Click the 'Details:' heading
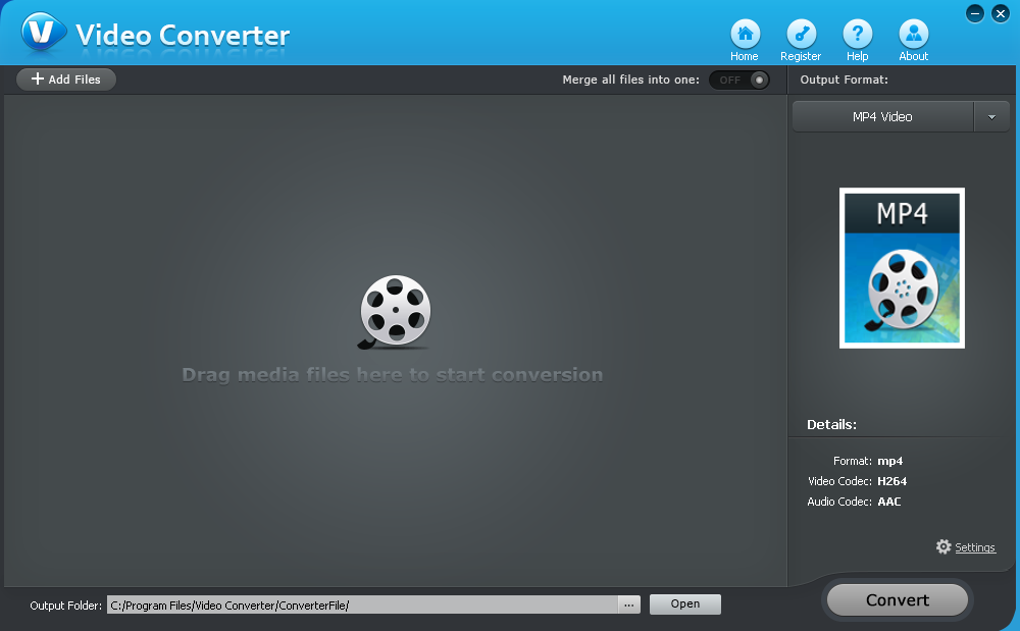The height and width of the screenshot is (631, 1020). coord(831,425)
